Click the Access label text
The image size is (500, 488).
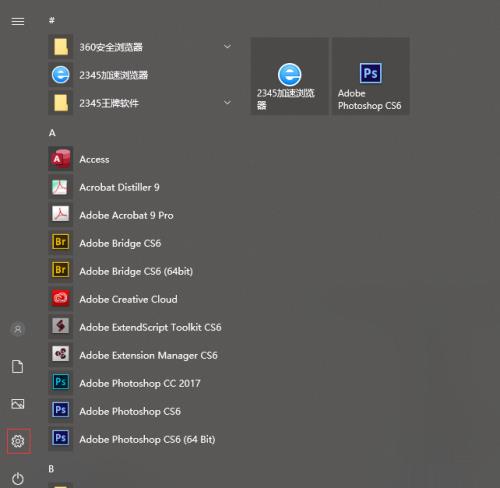pyautogui.click(x=94, y=159)
